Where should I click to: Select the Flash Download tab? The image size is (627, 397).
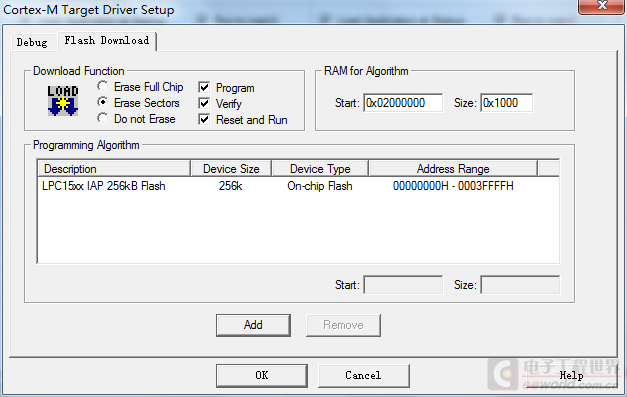[x=107, y=41]
